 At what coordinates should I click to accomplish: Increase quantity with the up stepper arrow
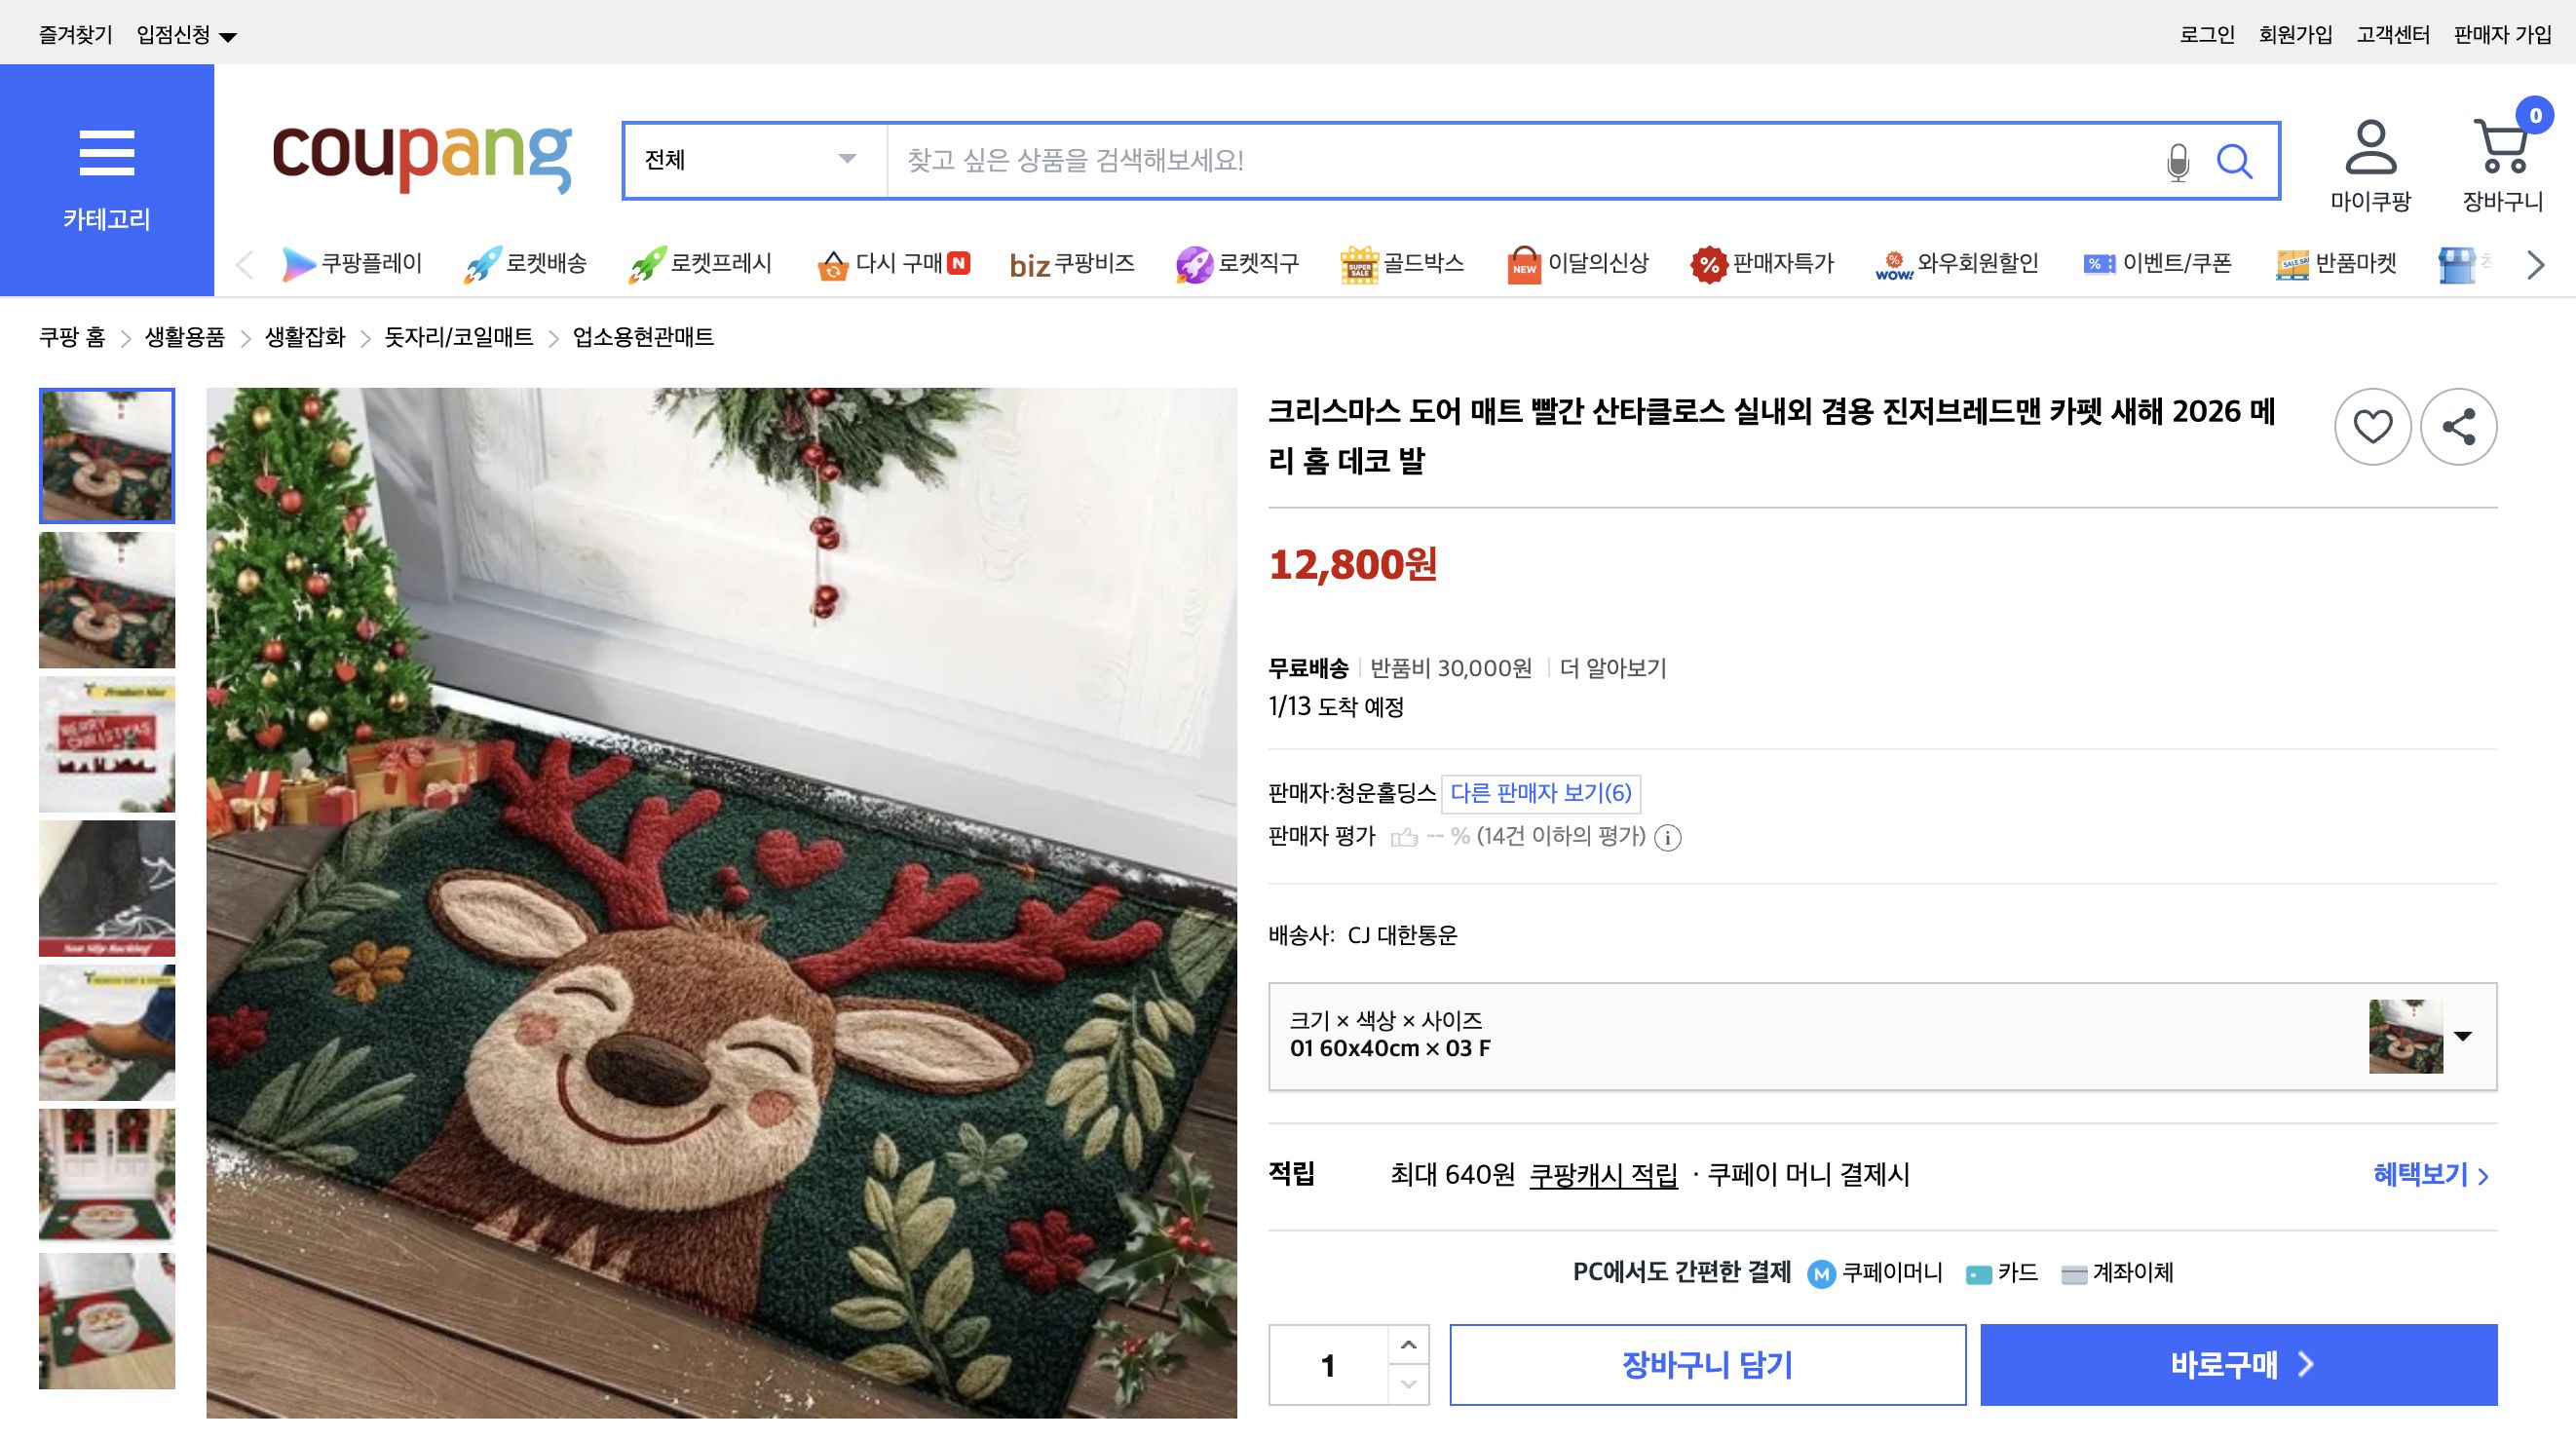[x=1408, y=1345]
